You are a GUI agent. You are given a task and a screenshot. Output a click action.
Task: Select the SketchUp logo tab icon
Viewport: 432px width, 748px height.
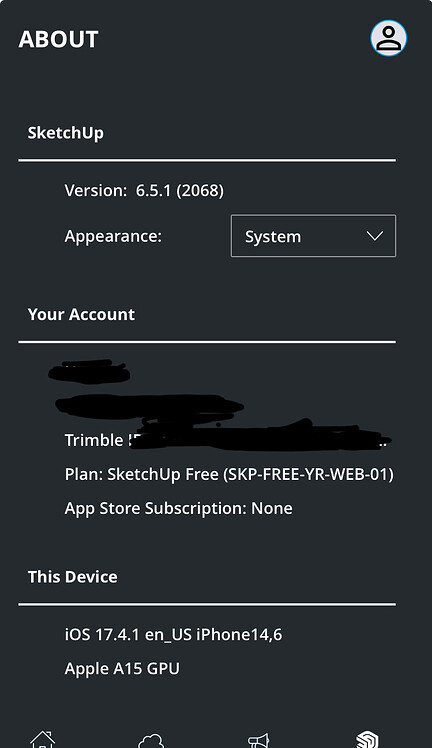point(368,740)
